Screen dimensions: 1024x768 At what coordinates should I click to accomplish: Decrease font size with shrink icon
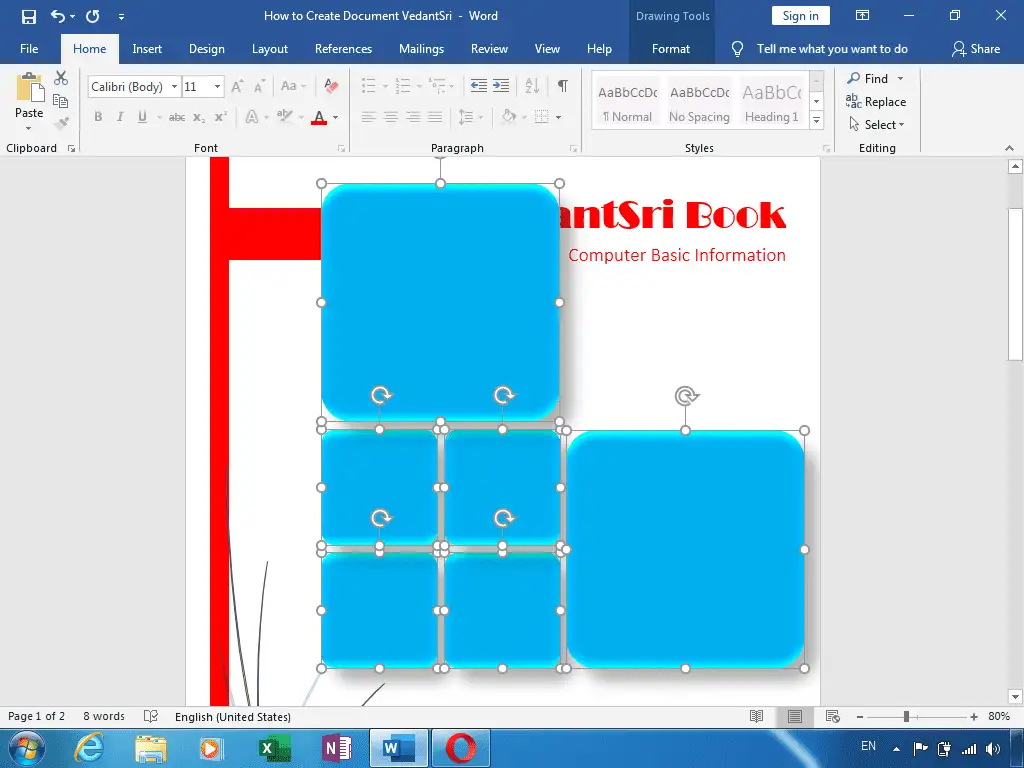click(x=259, y=86)
